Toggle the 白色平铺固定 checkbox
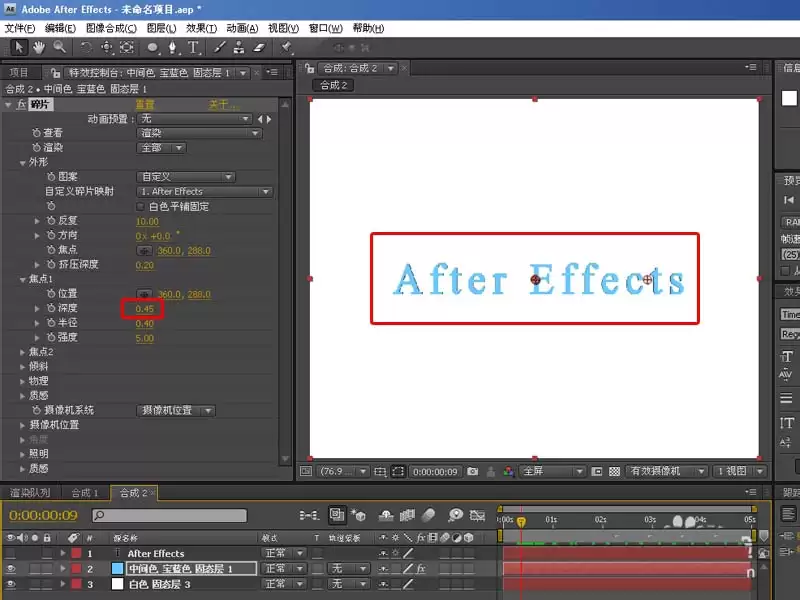Viewport: 800px width, 600px height. (x=140, y=207)
